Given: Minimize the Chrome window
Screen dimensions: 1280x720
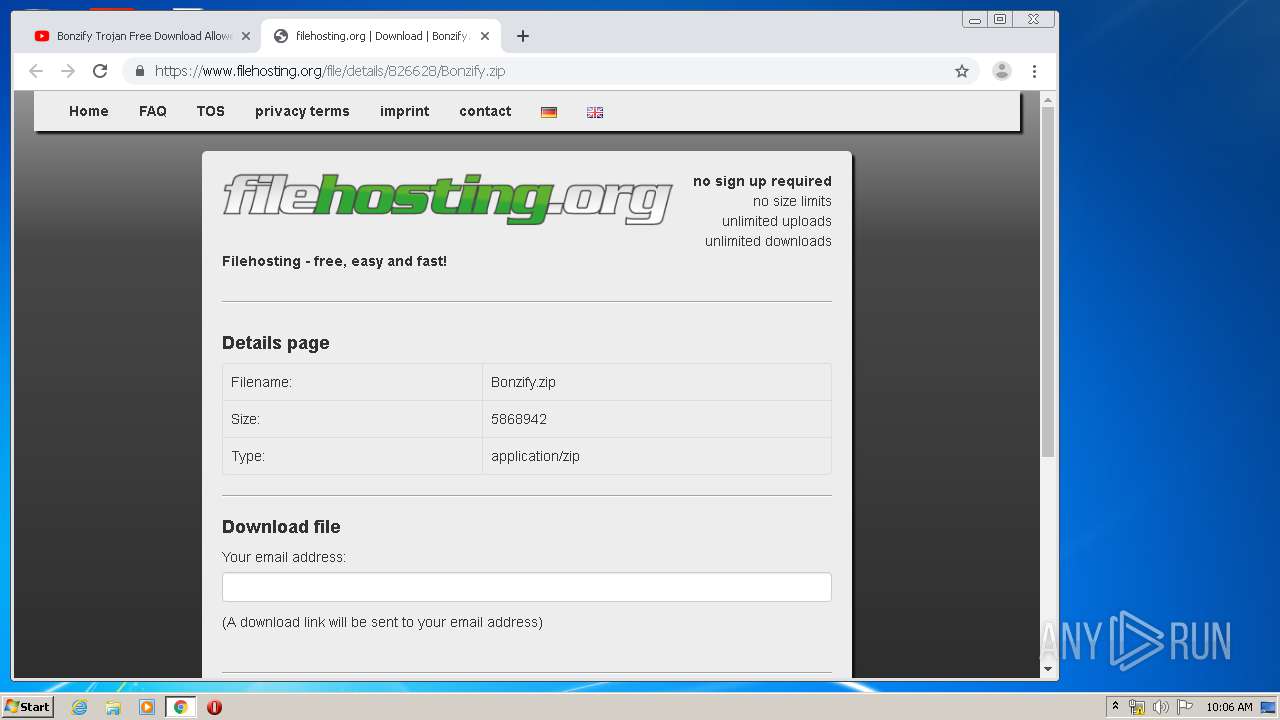Looking at the screenshot, I should [974, 19].
